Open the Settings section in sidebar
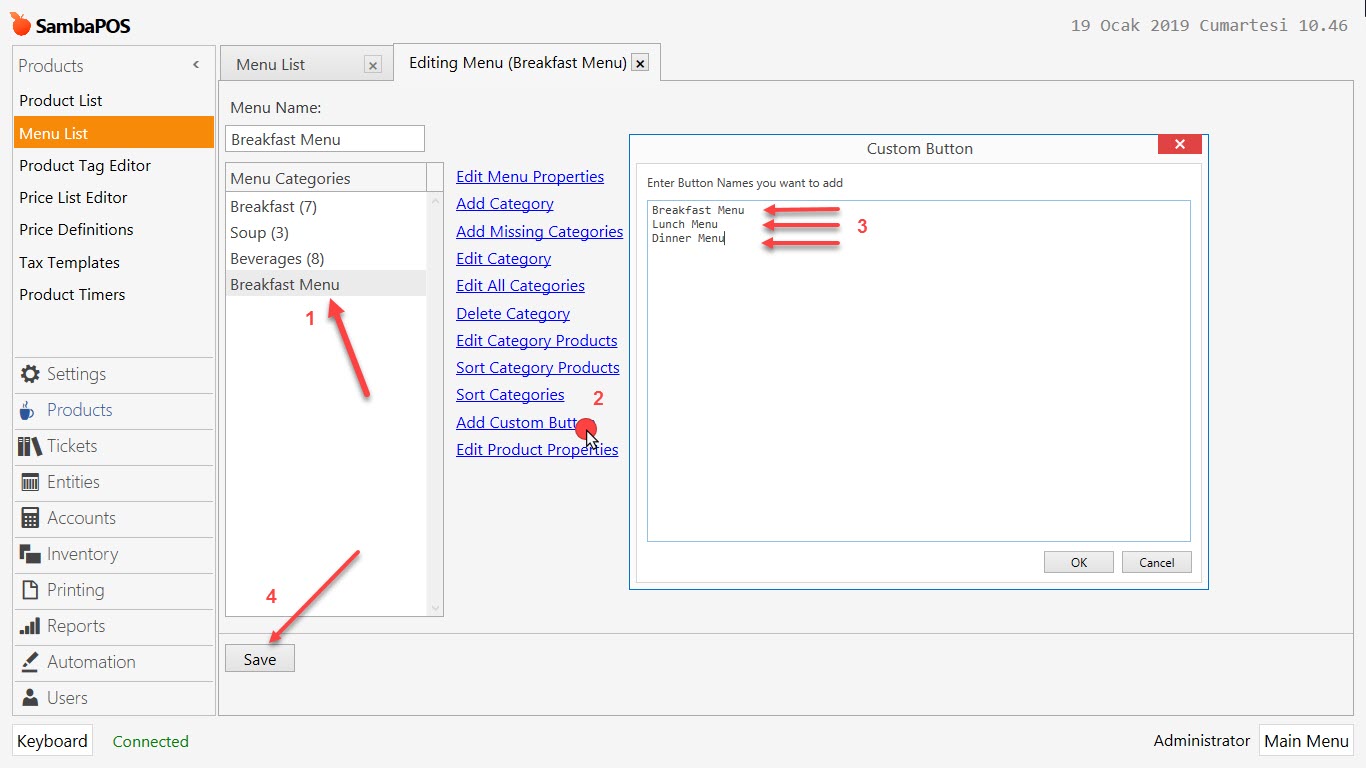This screenshot has height=768, width=1366. coord(75,375)
